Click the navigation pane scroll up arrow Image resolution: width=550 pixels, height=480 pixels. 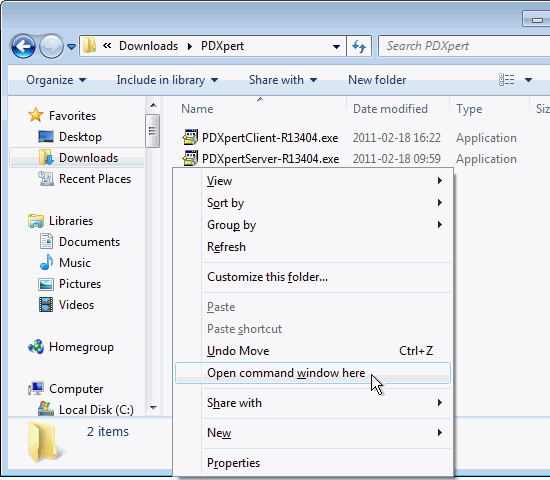[153, 105]
